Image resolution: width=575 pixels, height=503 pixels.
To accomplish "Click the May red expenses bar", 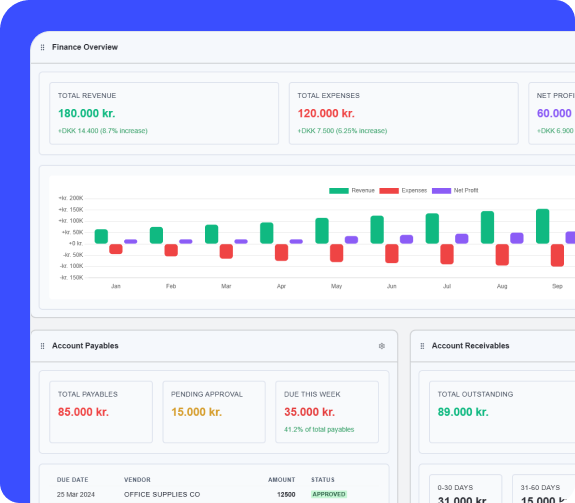I will [x=337, y=253].
